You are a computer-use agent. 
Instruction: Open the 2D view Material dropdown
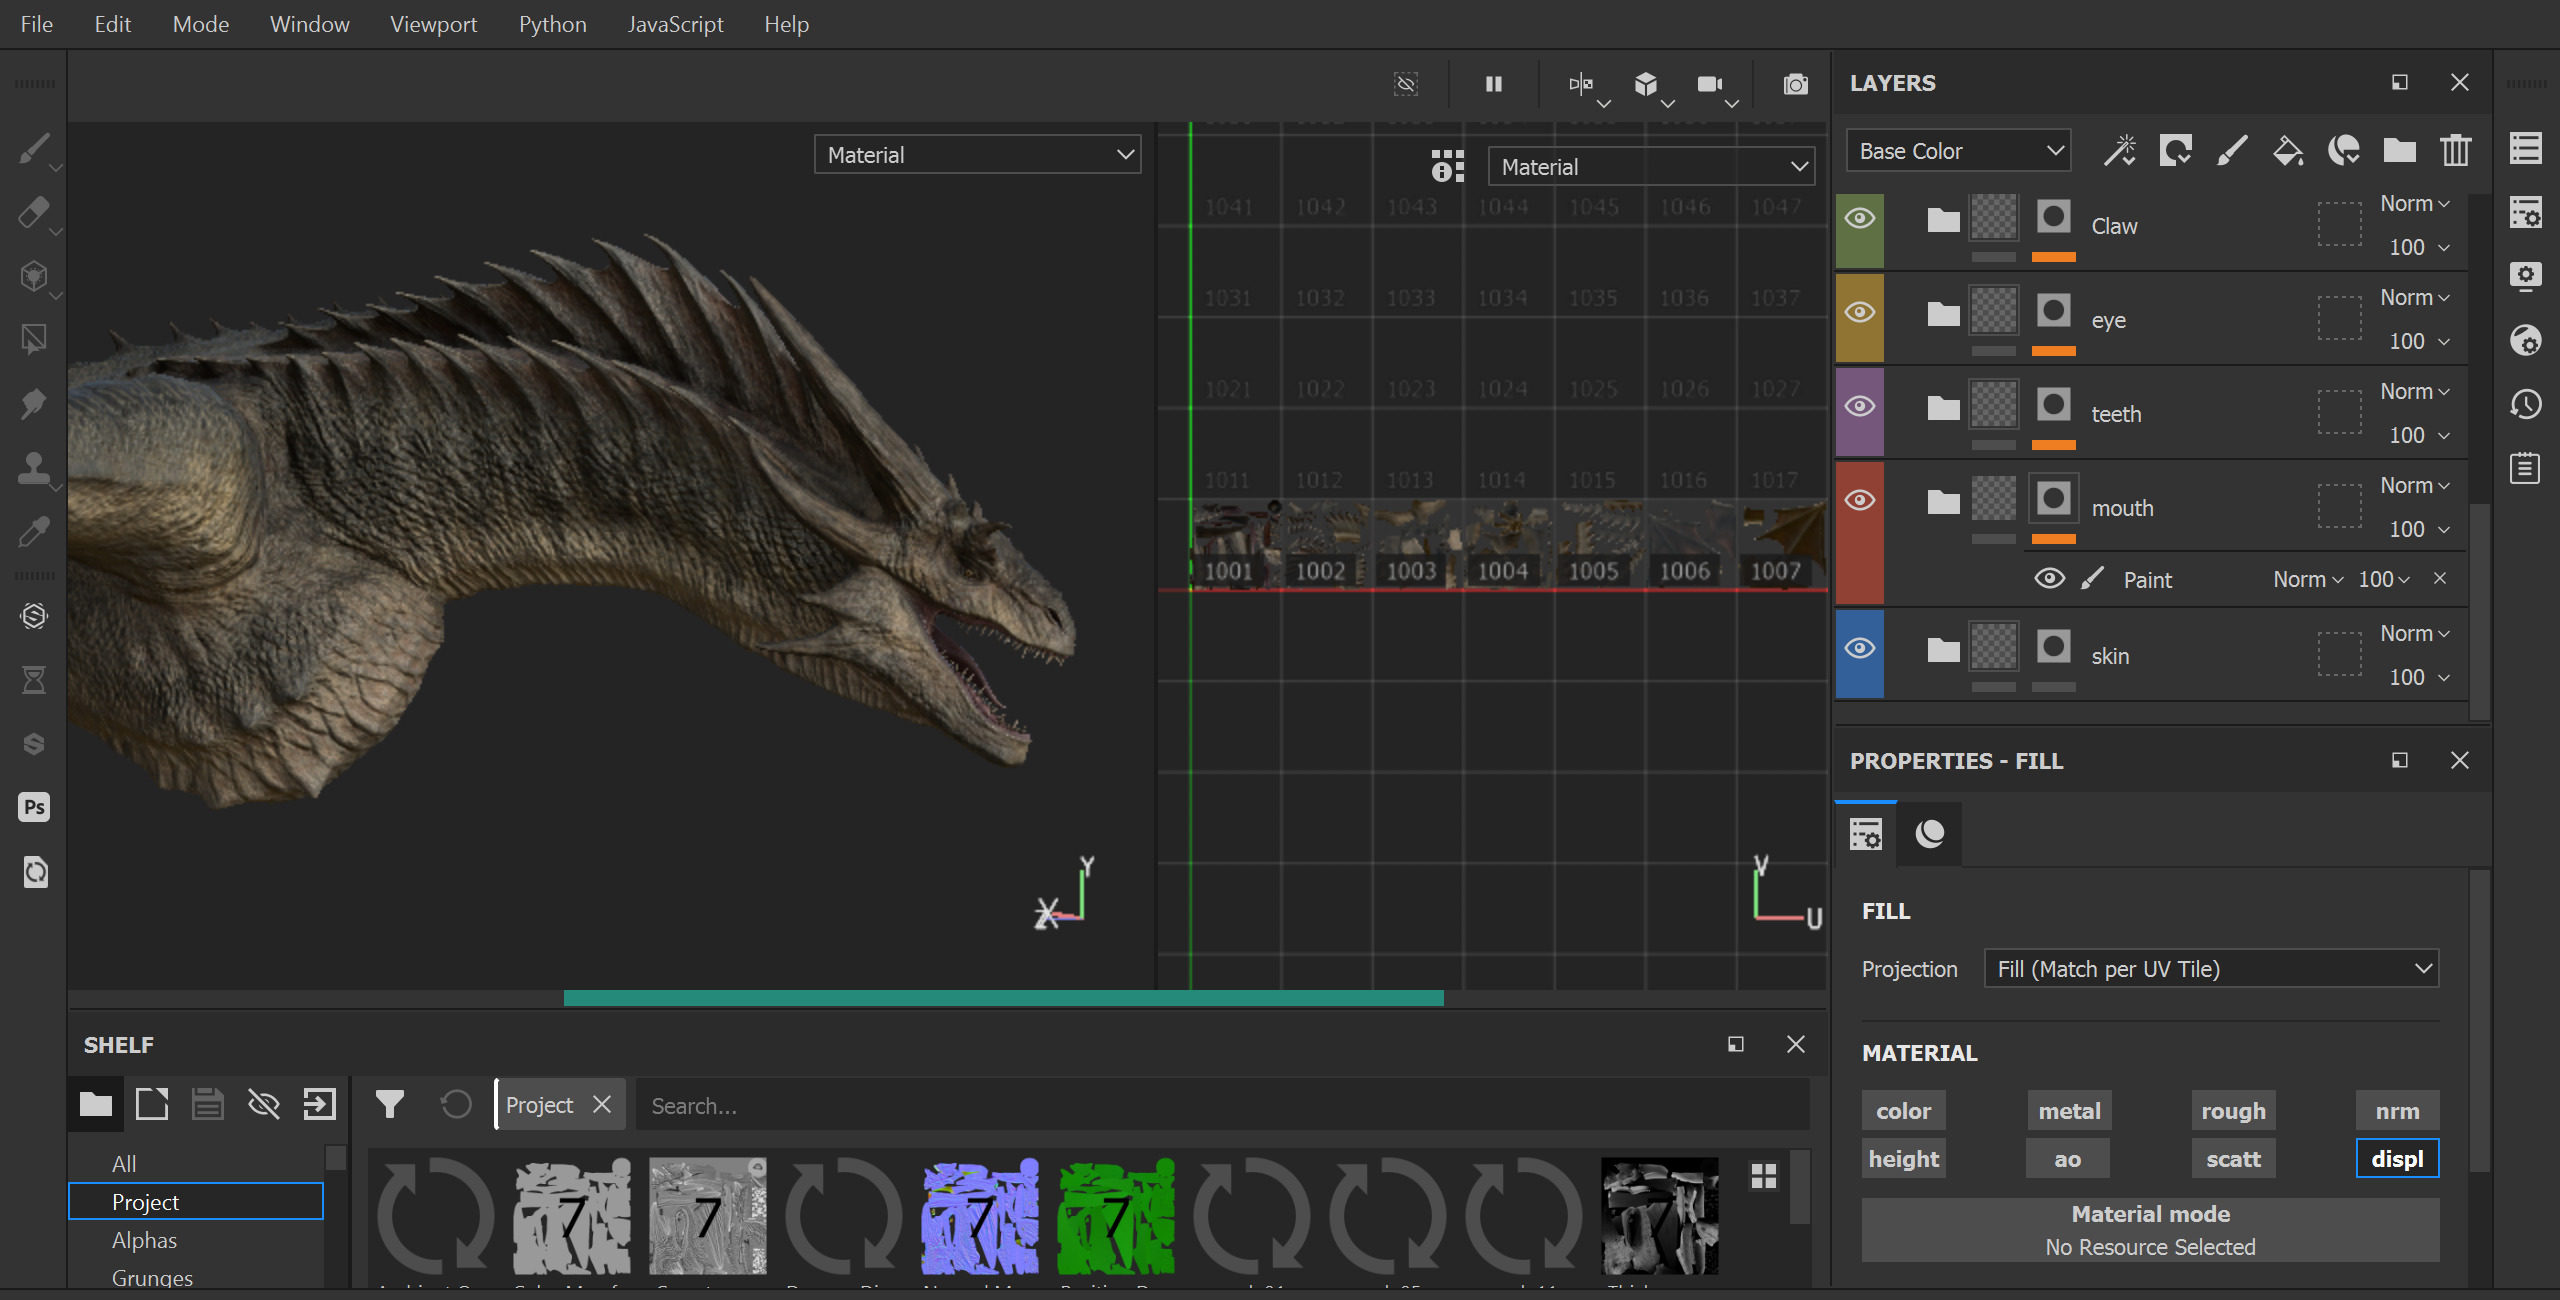1651,167
